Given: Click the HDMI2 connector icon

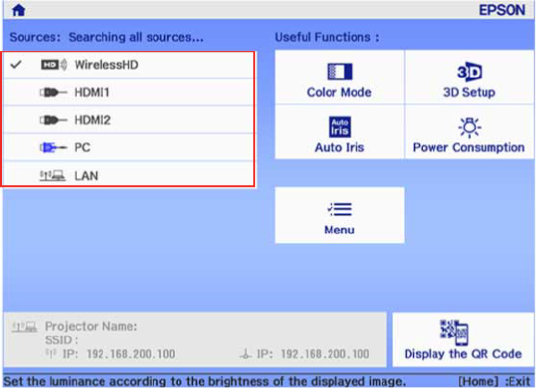Looking at the screenshot, I should coord(53,120).
